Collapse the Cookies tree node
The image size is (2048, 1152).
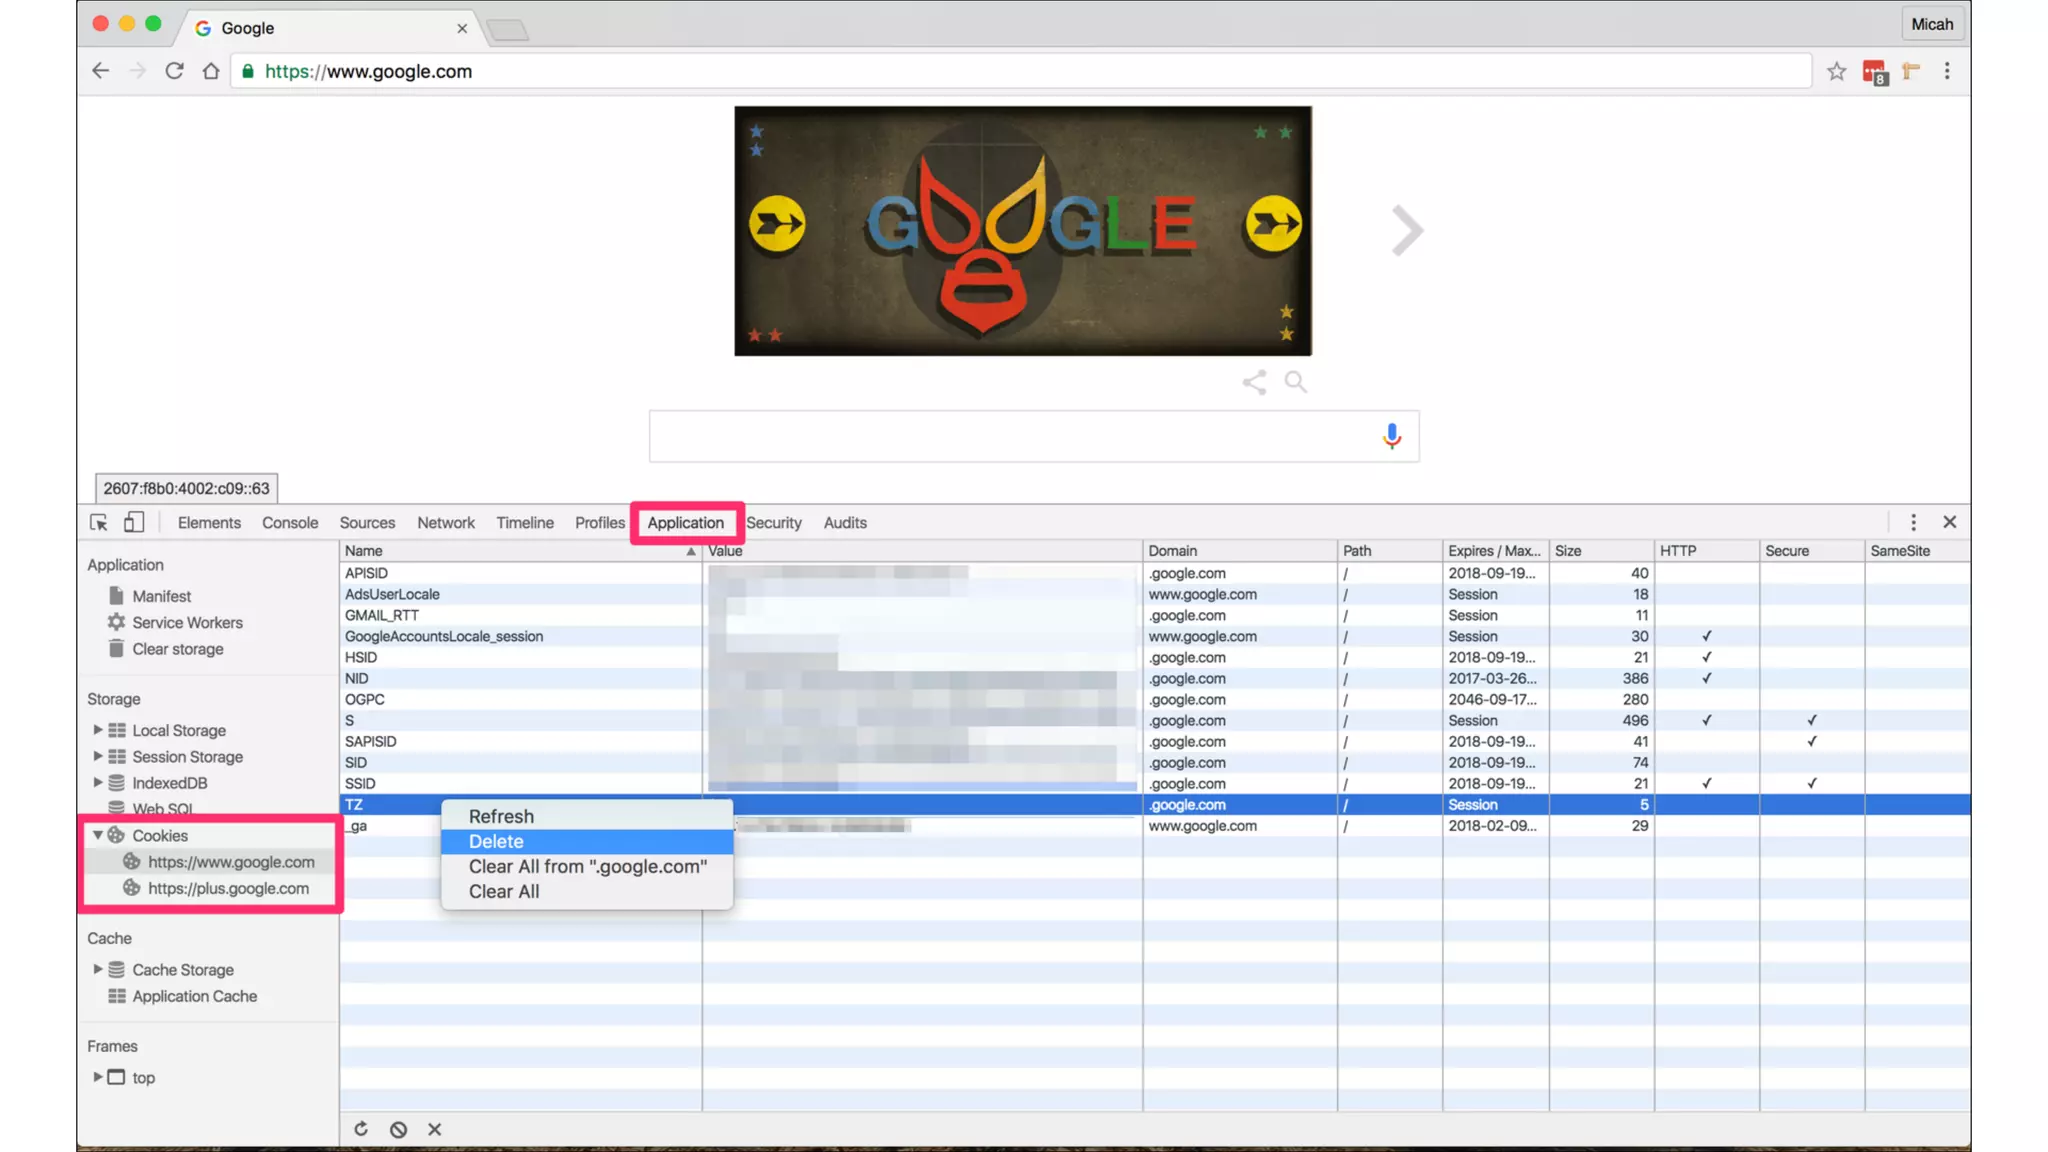98,835
